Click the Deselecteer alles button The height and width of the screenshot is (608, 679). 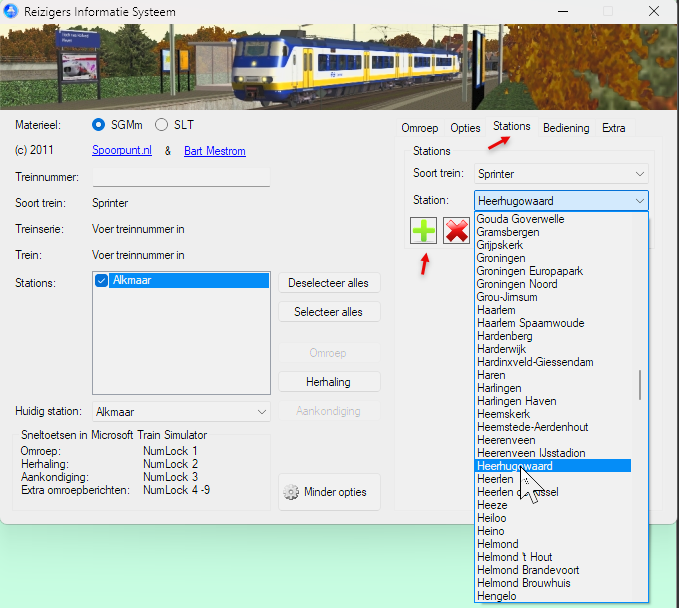(329, 283)
